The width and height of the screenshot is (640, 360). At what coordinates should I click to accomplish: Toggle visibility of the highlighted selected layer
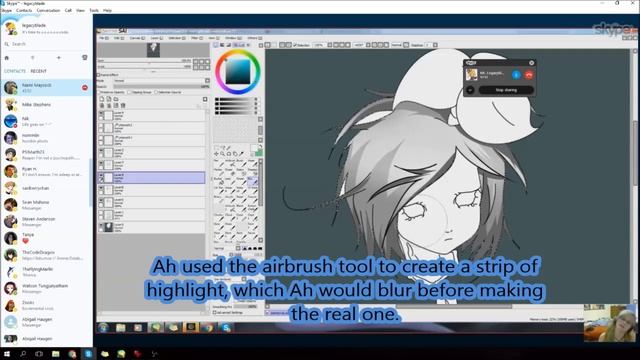pyautogui.click(x=101, y=176)
